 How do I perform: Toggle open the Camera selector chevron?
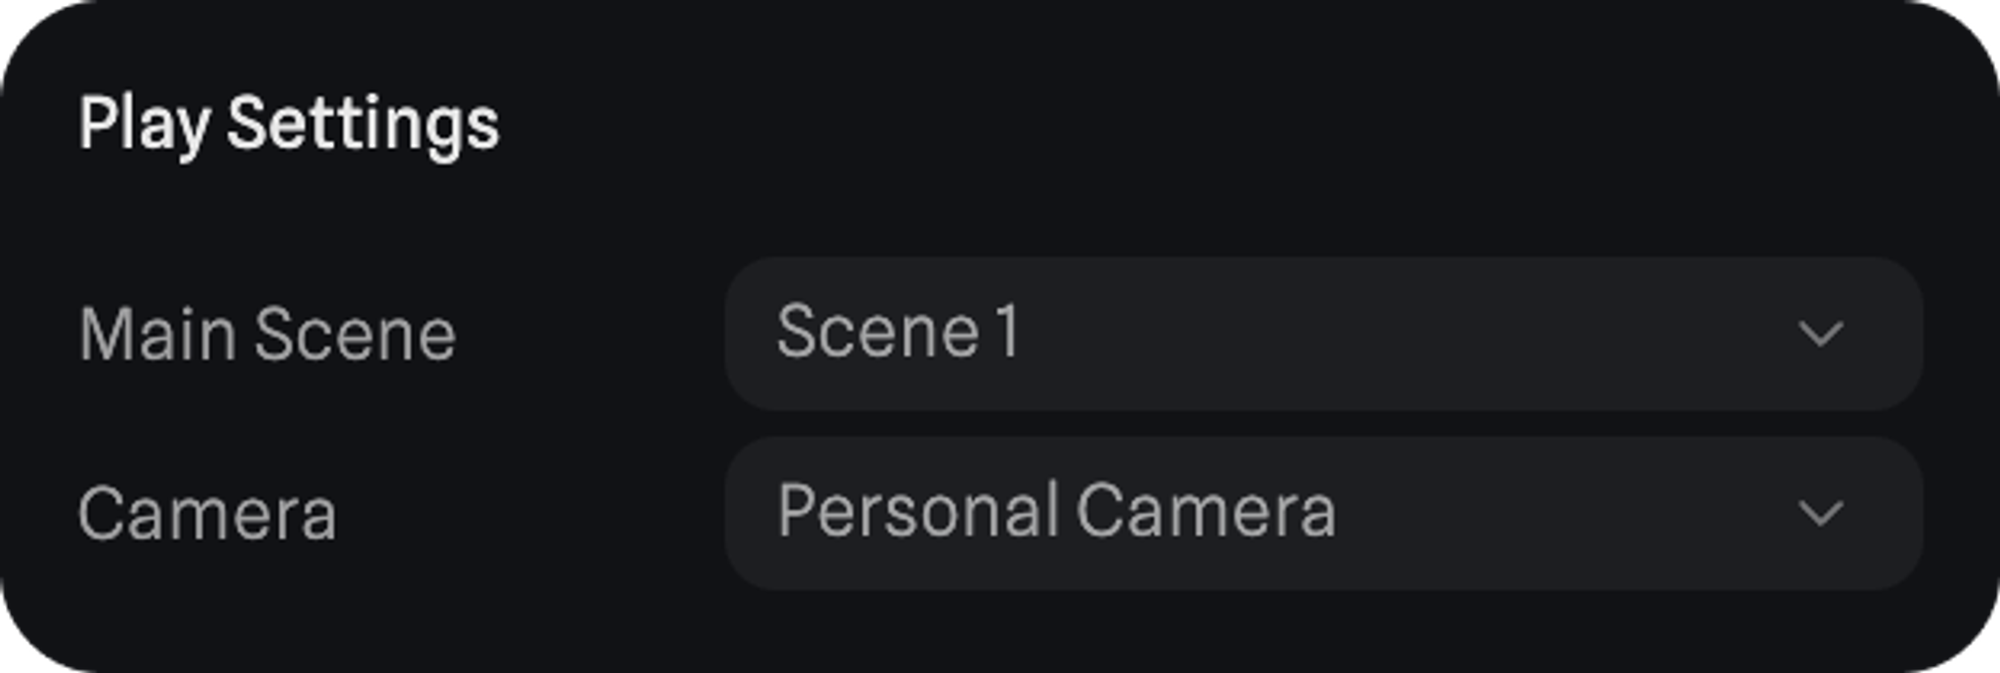click(1819, 514)
